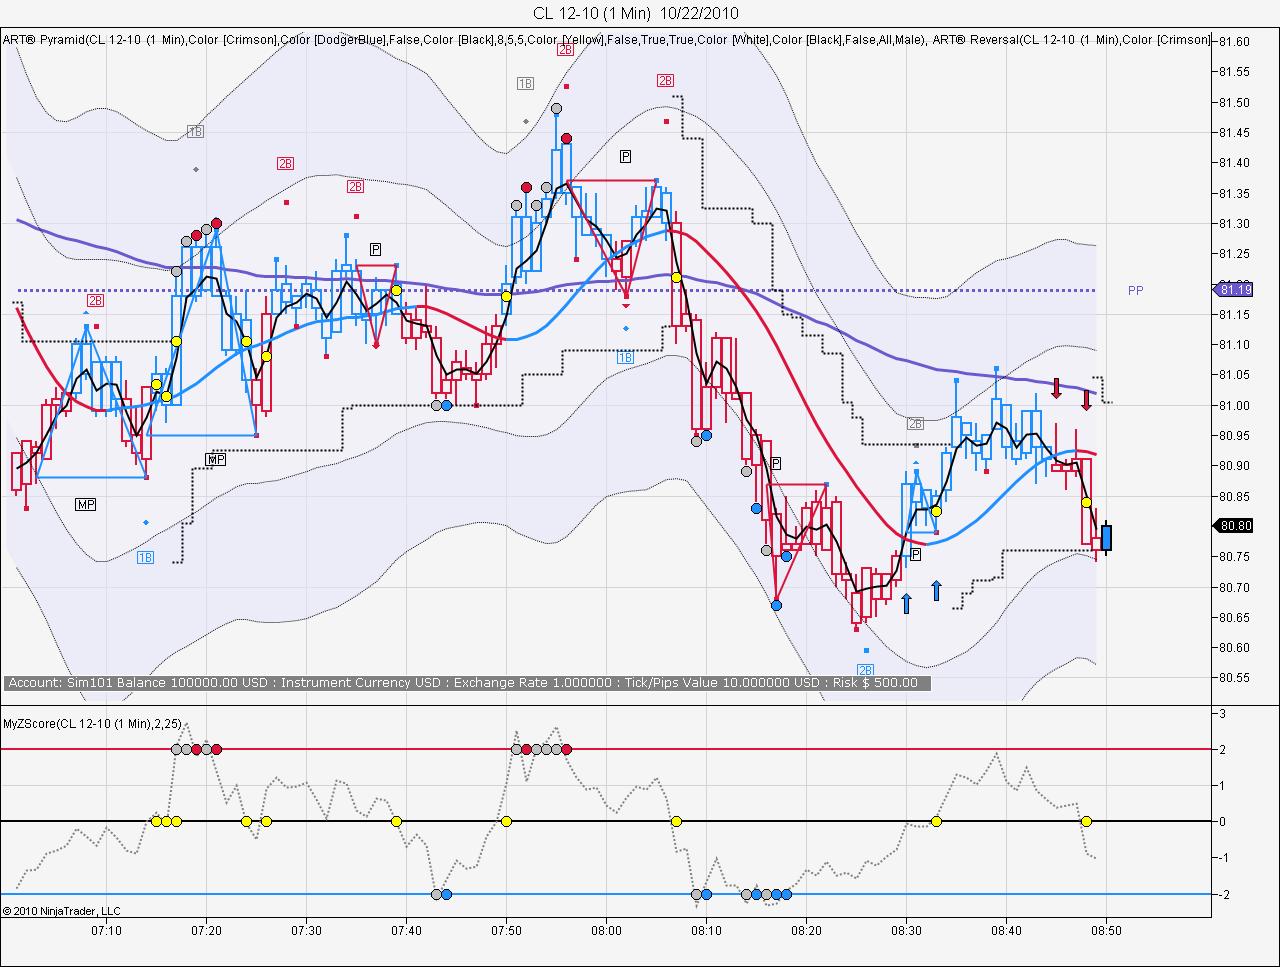Click the black 80.80 last price tag

coord(1235,526)
